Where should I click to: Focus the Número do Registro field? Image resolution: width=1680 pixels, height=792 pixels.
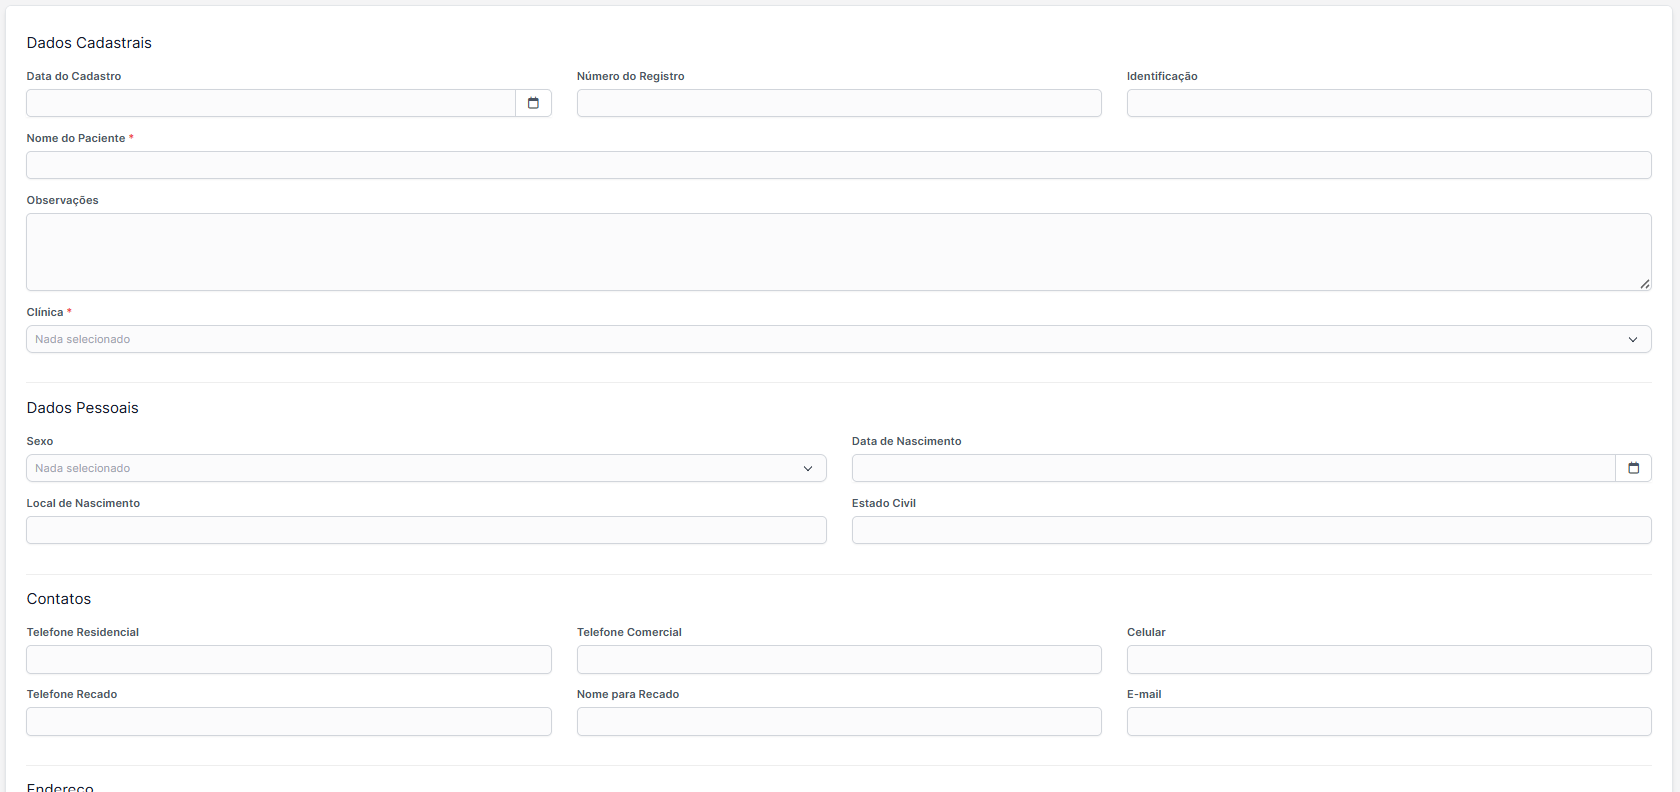pyautogui.click(x=839, y=103)
